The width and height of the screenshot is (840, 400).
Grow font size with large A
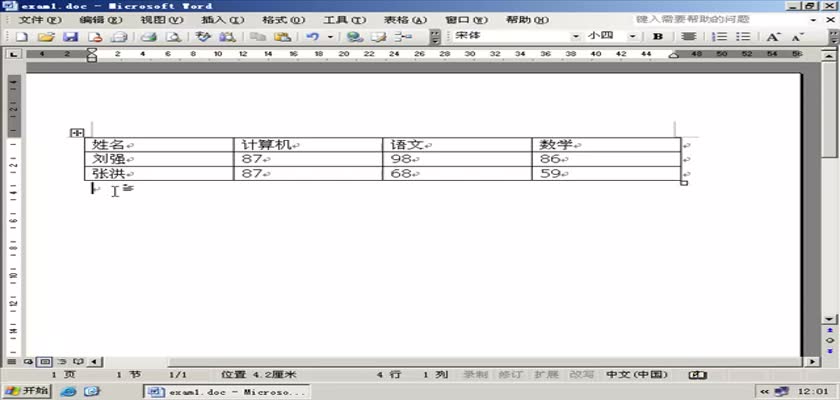772,36
